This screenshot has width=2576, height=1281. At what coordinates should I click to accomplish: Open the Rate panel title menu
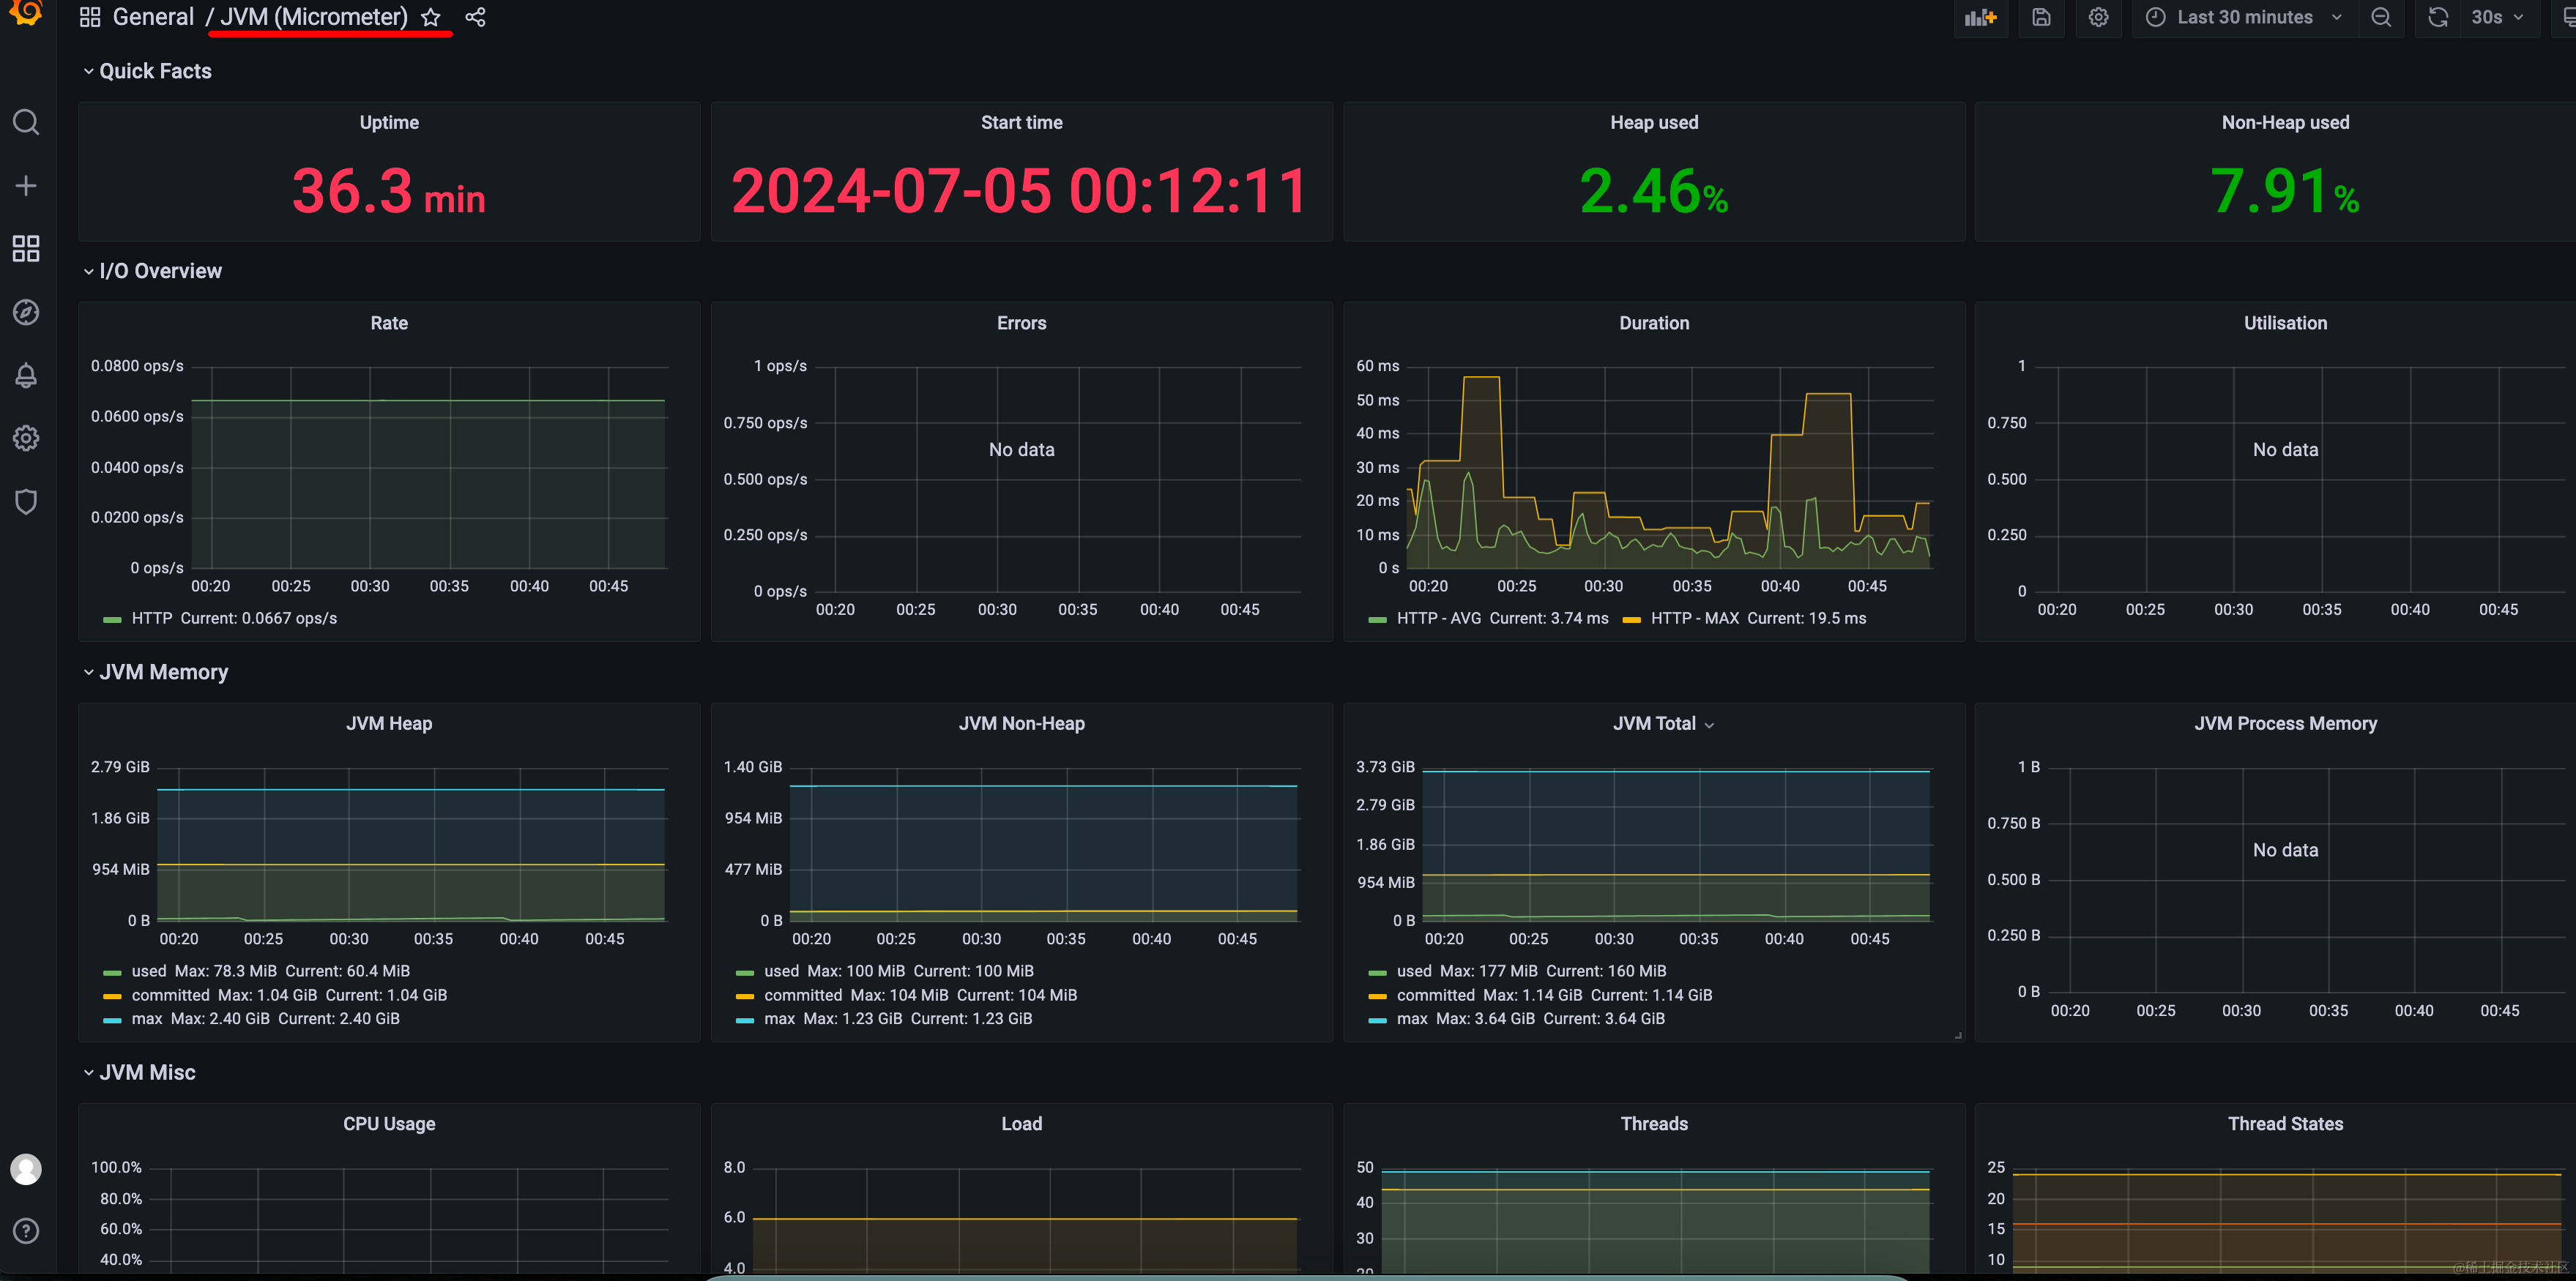[x=389, y=323]
